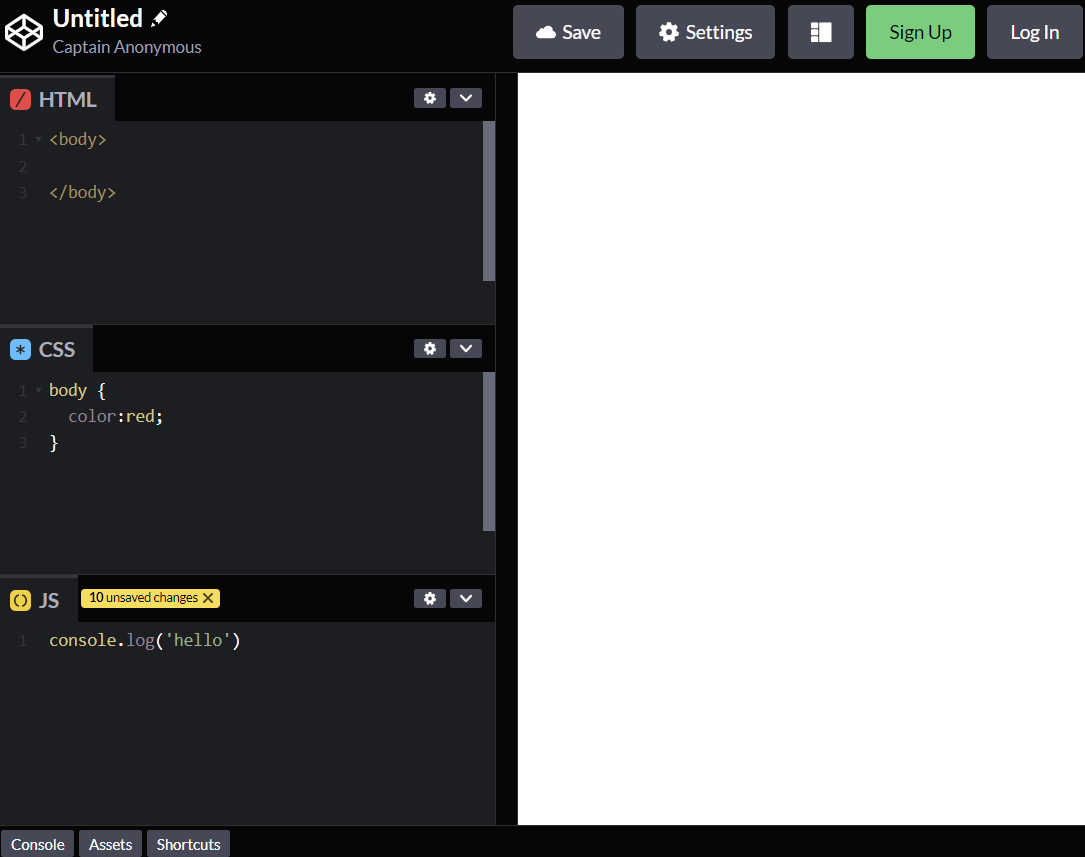Dismiss the 10 unsaved changes badge

207,597
